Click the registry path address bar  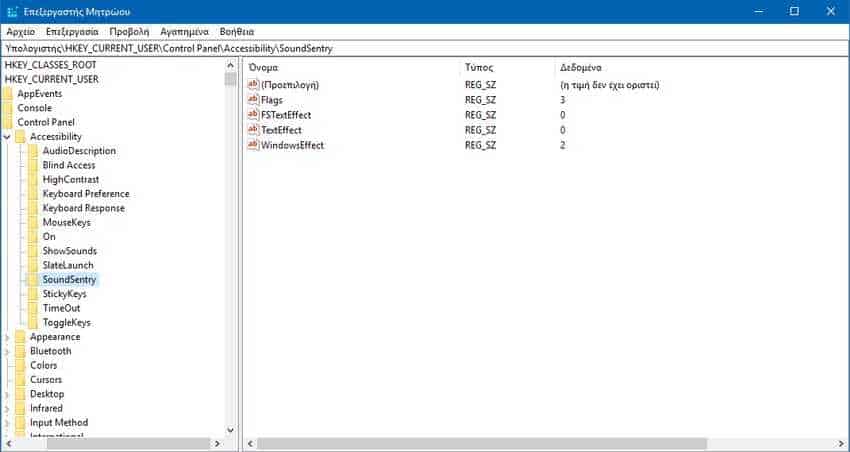425,48
